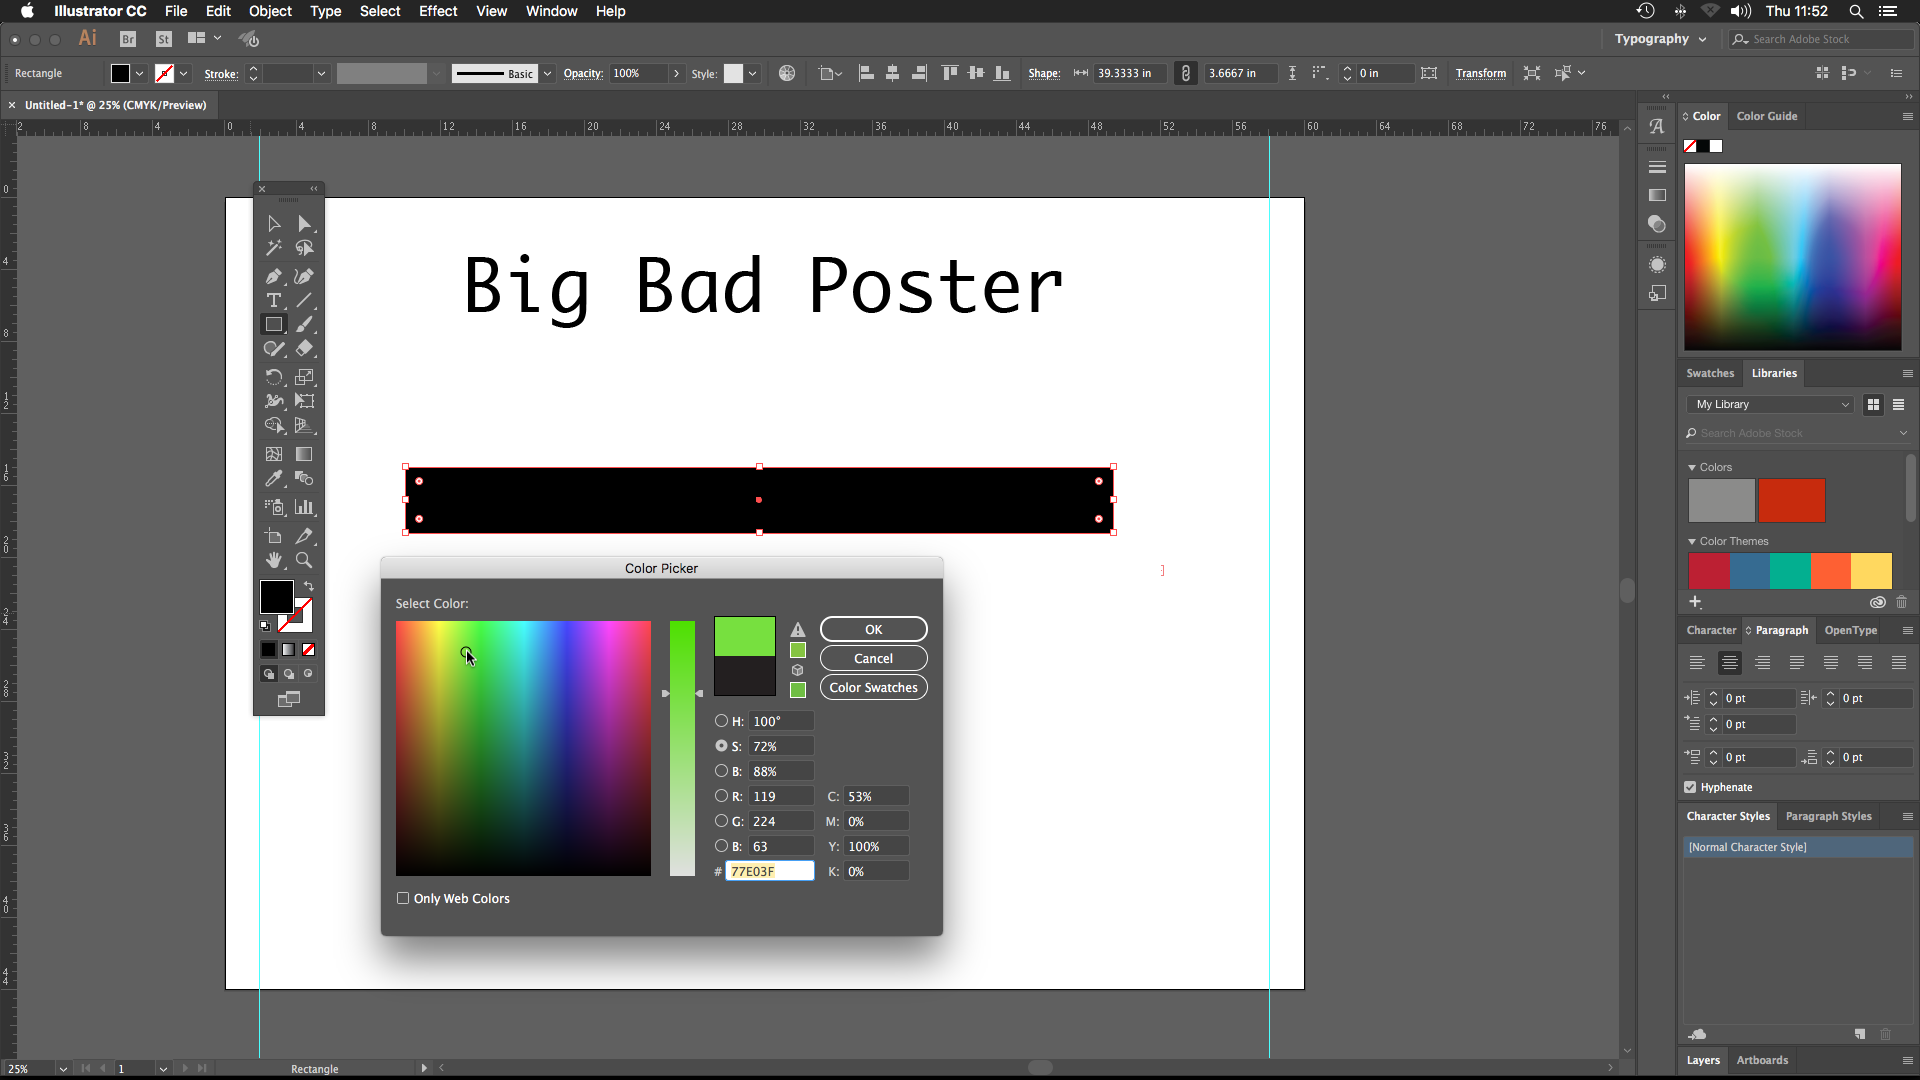Switch to the OpenType tab
Viewport: 1920px width, 1080px height.
pyautogui.click(x=1850, y=630)
